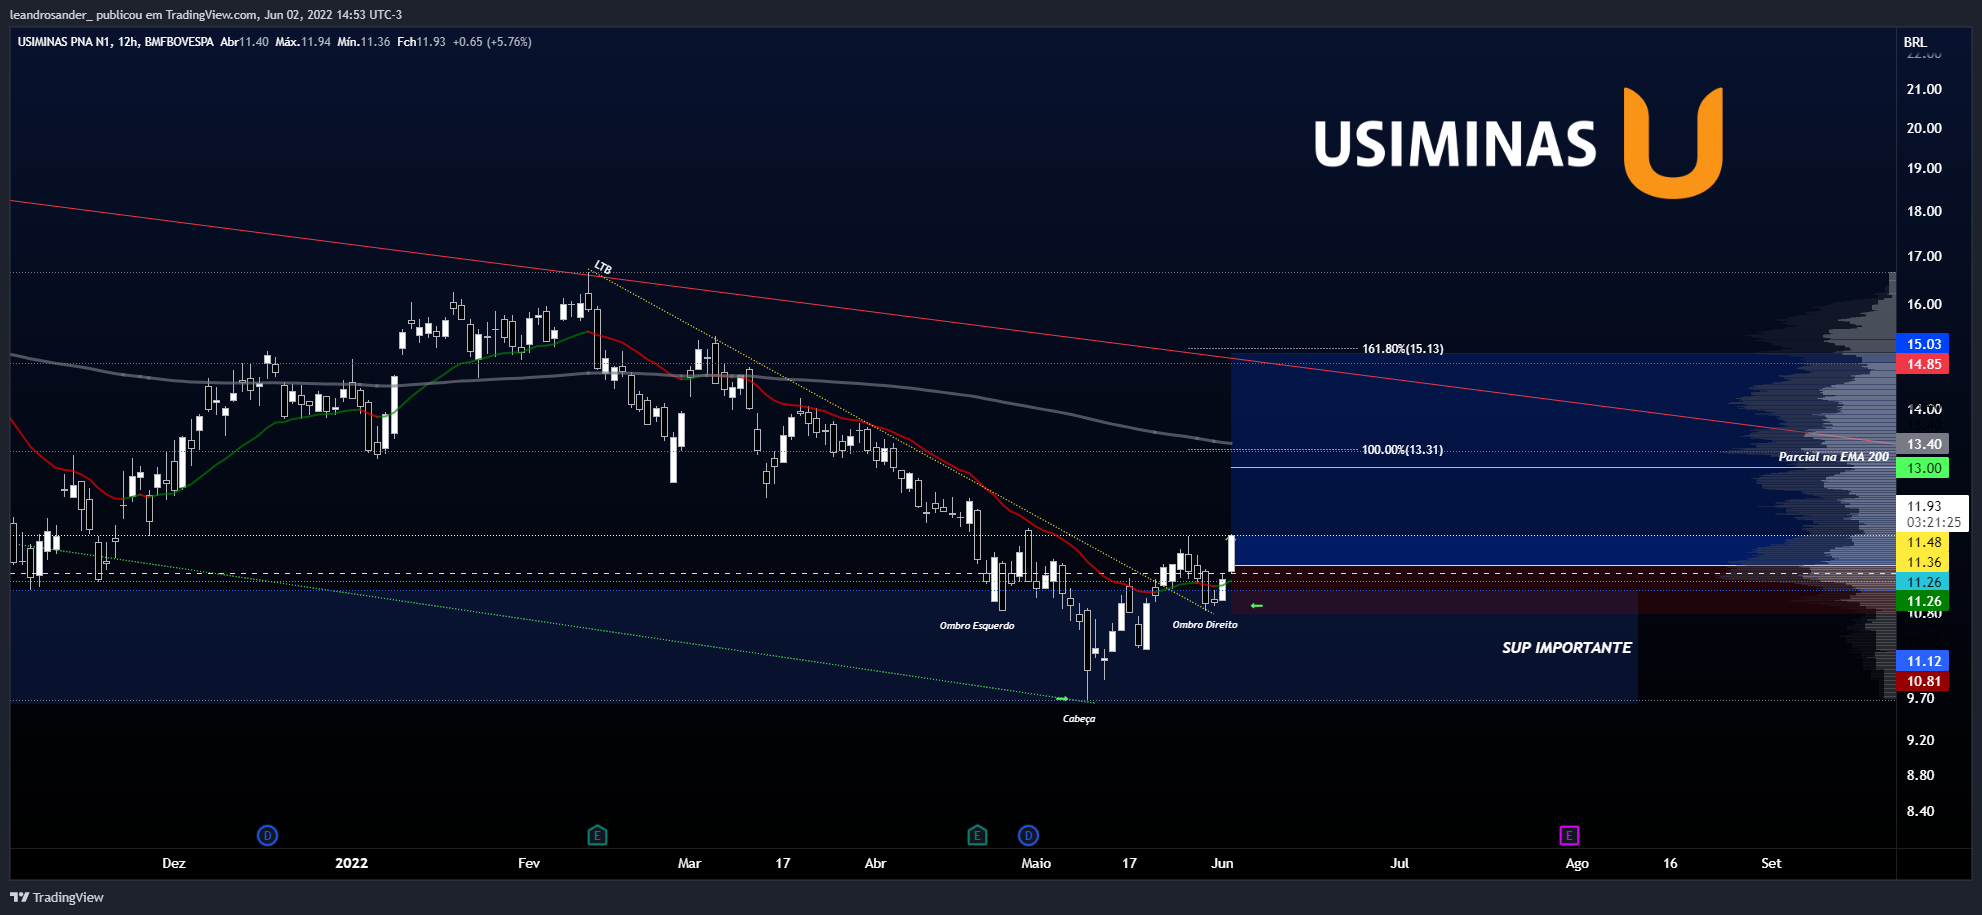Click the LTB trendline label

pyautogui.click(x=603, y=267)
